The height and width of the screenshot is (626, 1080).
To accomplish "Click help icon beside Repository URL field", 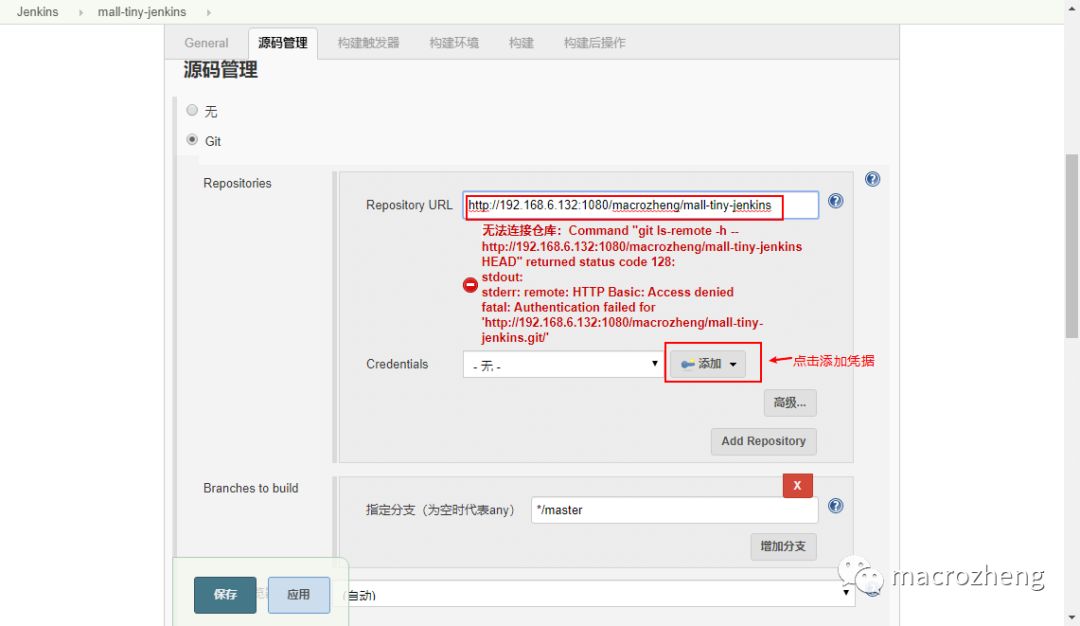I will coord(835,201).
